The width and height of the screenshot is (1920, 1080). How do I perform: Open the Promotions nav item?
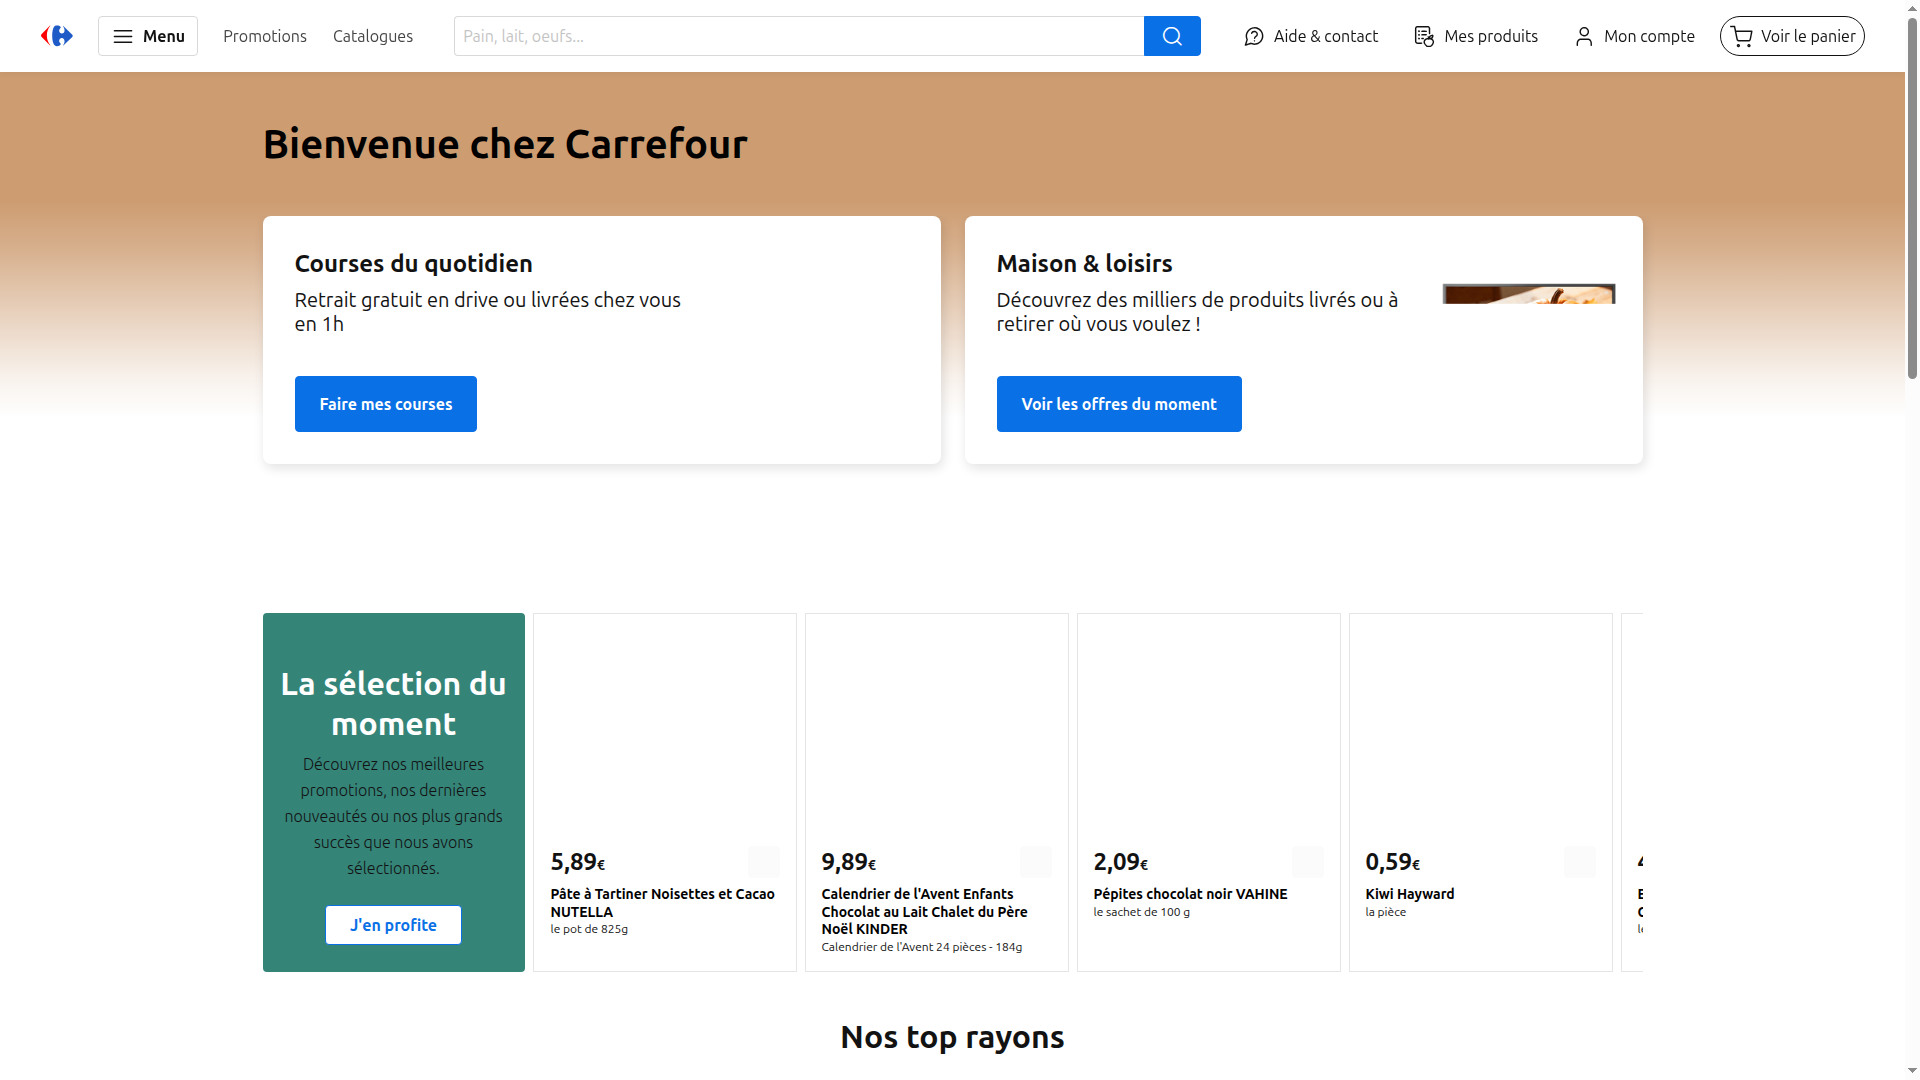(264, 35)
